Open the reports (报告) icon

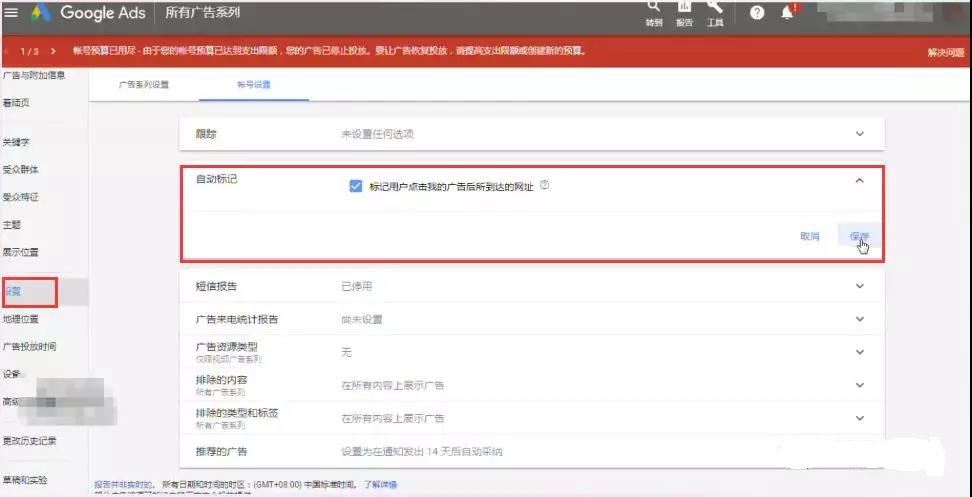(x=684, y=12)
